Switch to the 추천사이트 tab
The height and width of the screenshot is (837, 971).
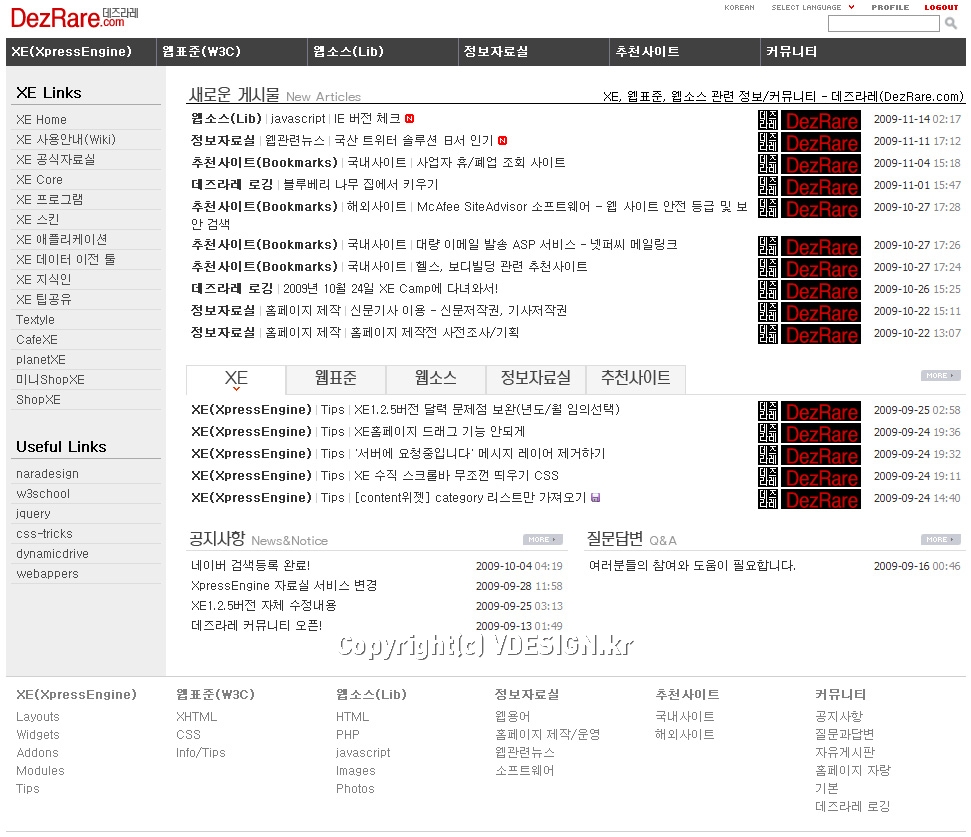click(636, 379)
